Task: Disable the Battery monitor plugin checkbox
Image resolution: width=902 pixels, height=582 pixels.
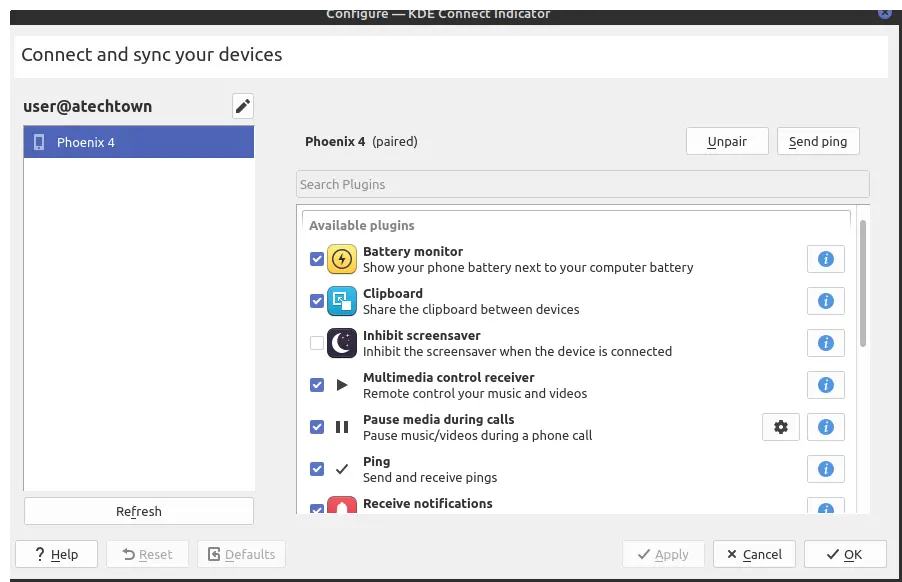Action: pos(317,259)
